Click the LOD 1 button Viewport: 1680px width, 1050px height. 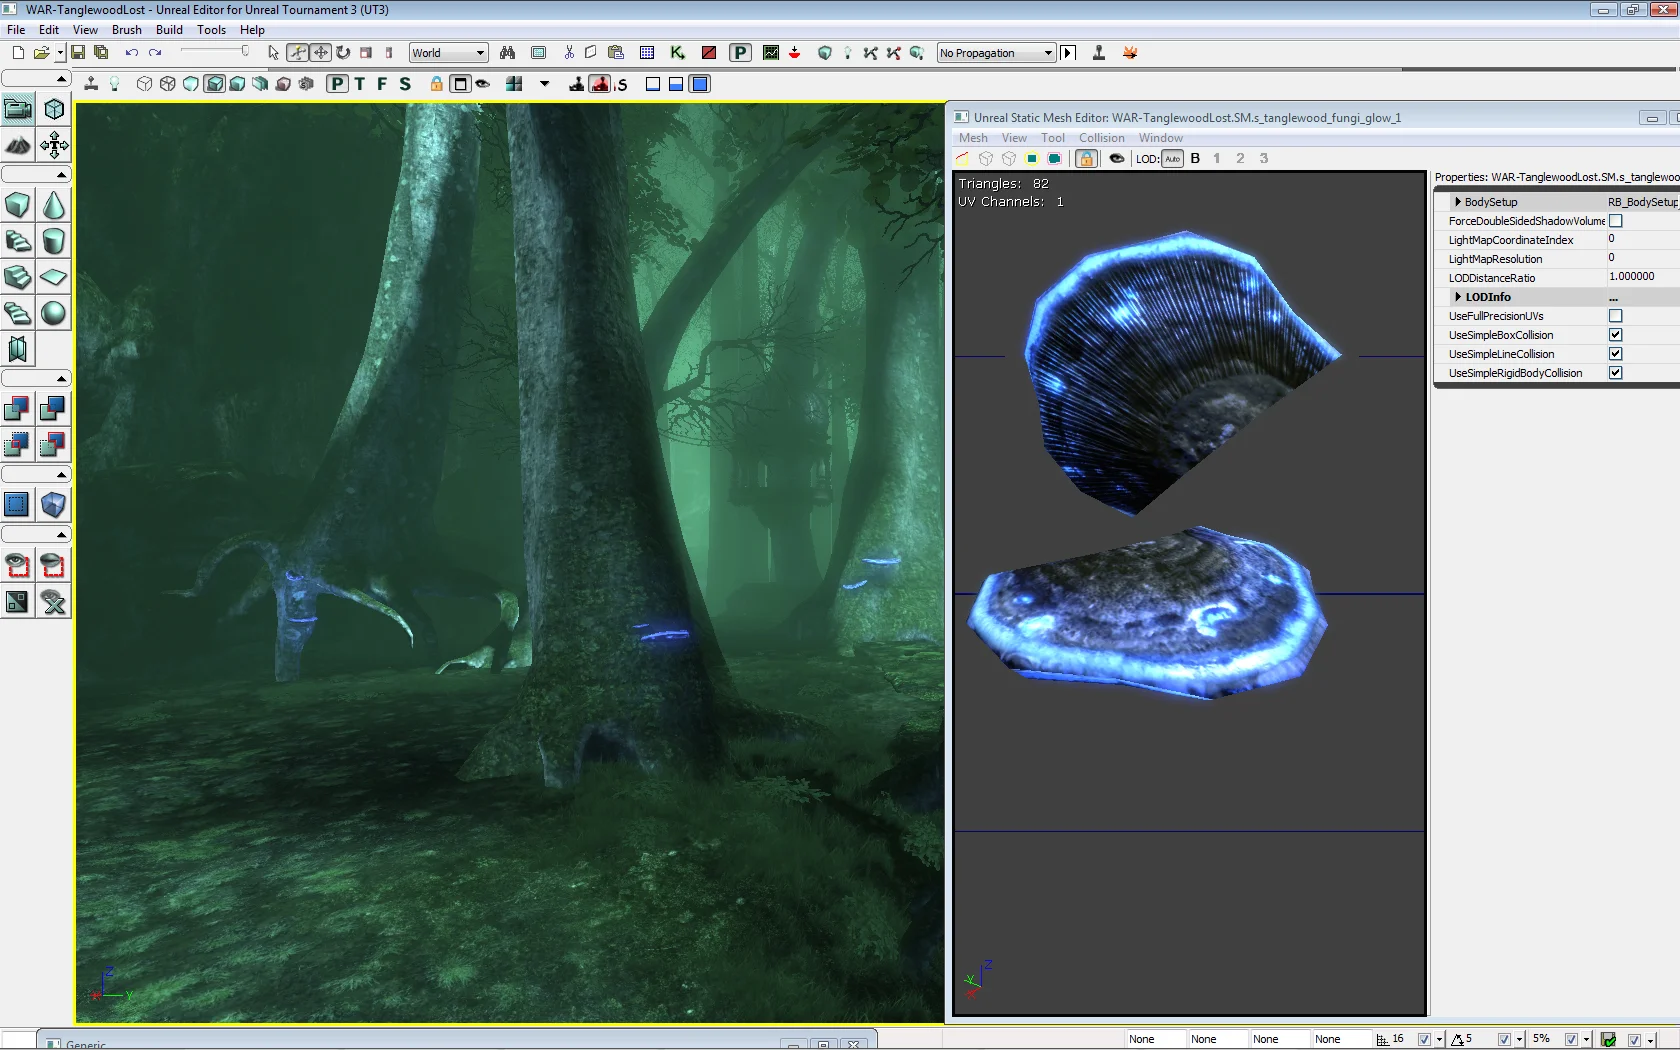[x=1217, y=158]
